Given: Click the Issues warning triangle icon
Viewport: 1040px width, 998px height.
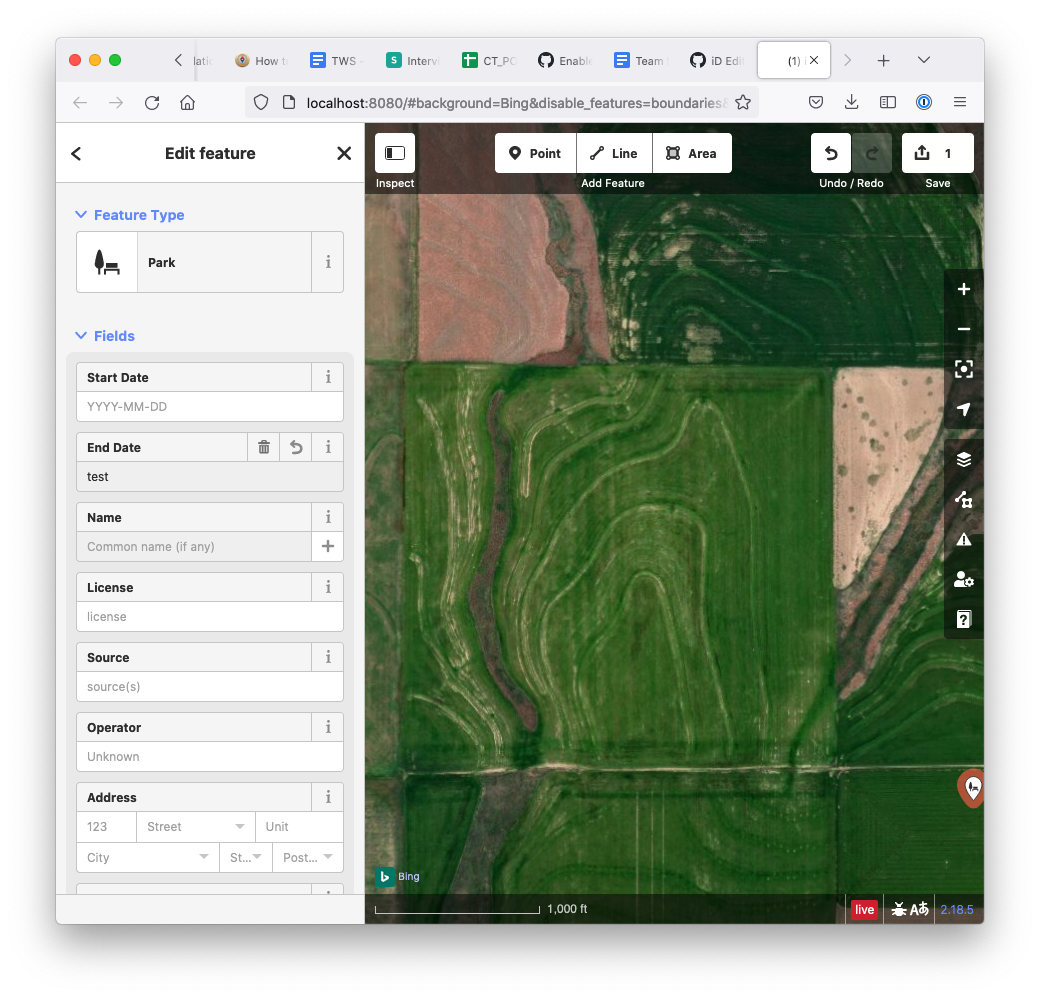Looking at the screenshot, I should click(964, 540).
